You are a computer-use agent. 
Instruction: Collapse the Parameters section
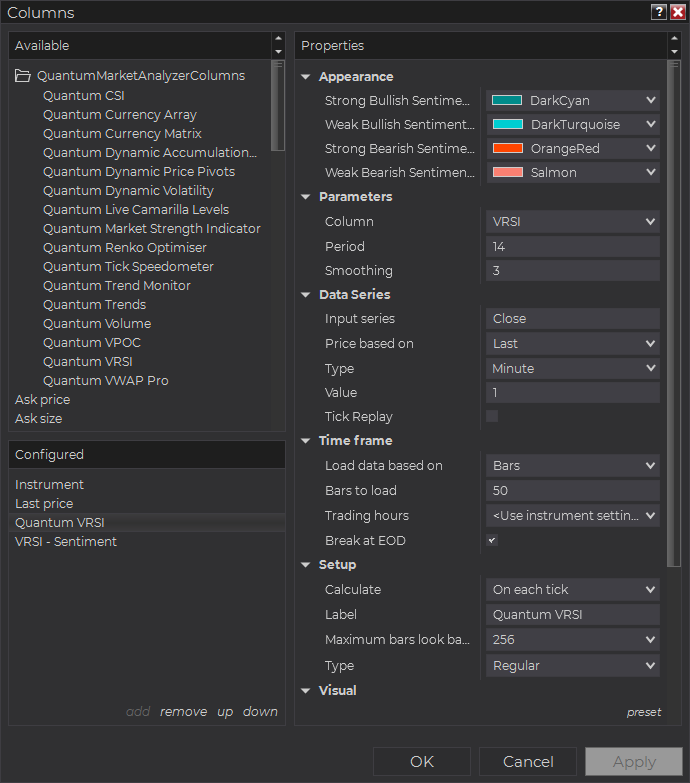(306, 197)
